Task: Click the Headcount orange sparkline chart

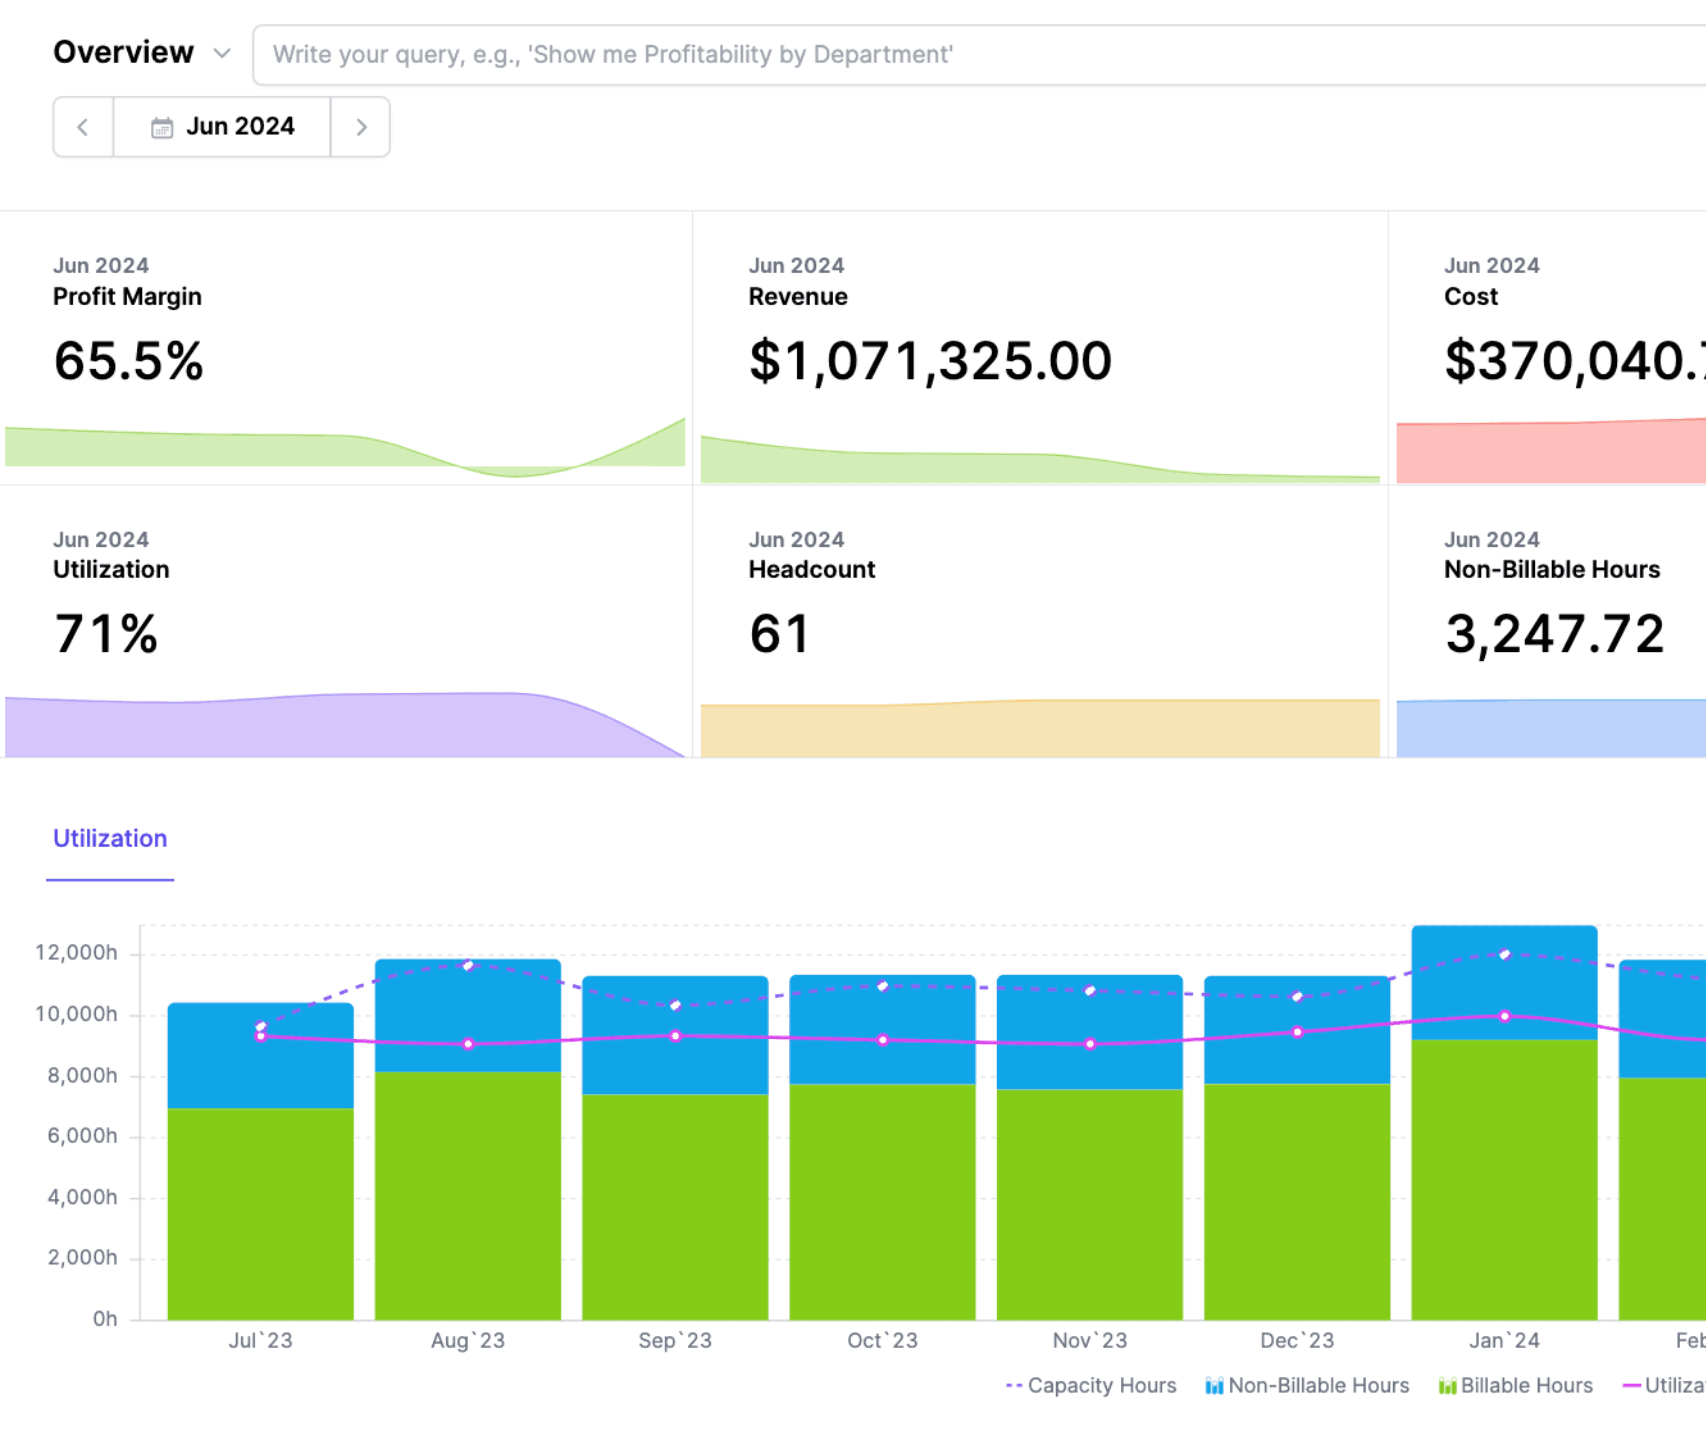Action: pos(1040,728)
